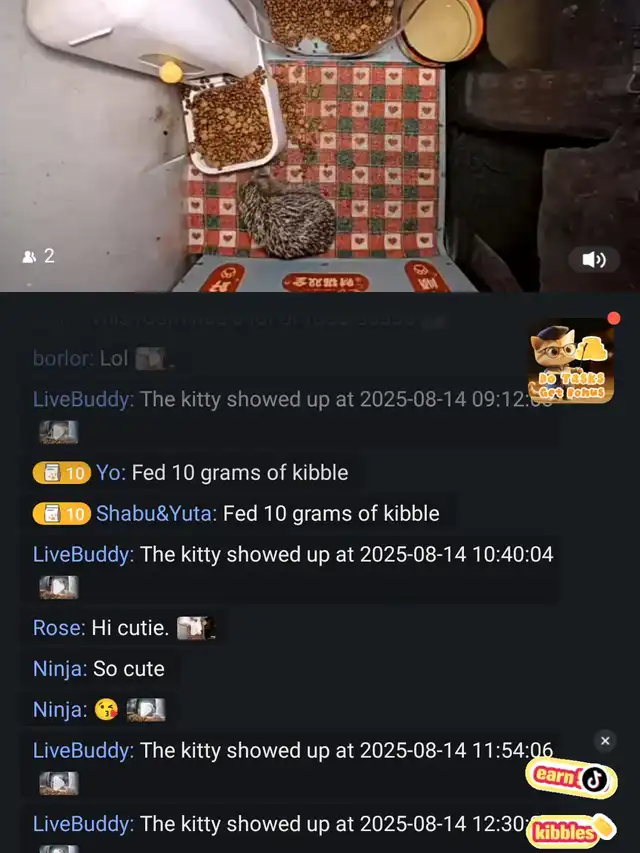Open Rose's Hi cutie snapshot
This screenshot has height=853, width=640.
(x=196, y=628)
